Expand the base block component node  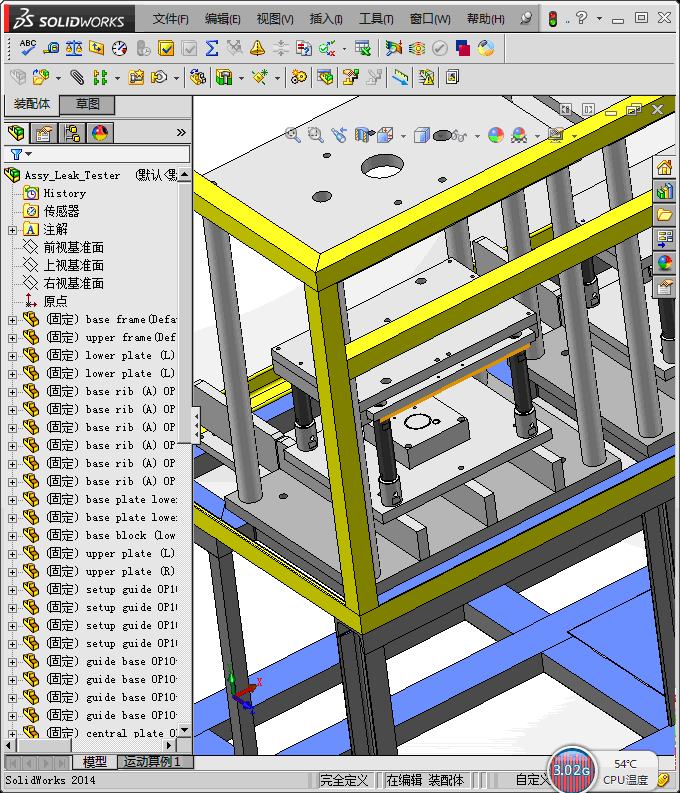click(12, 536)
